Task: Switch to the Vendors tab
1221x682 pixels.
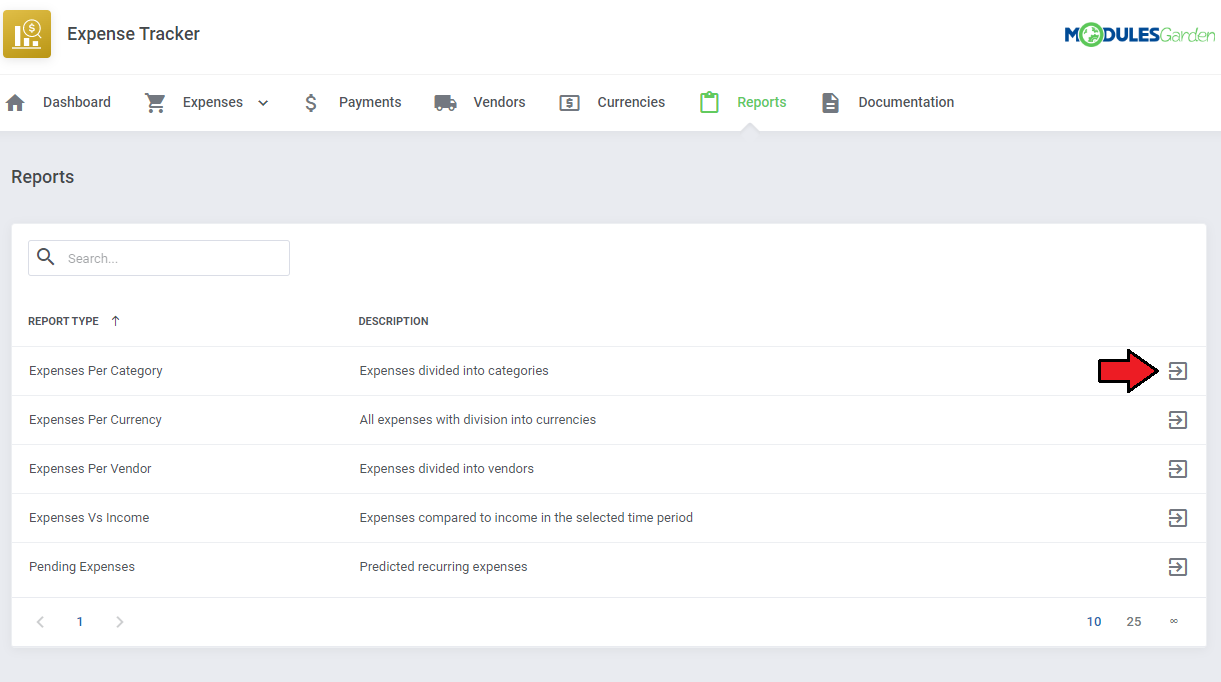Action: tap(499, 102)
